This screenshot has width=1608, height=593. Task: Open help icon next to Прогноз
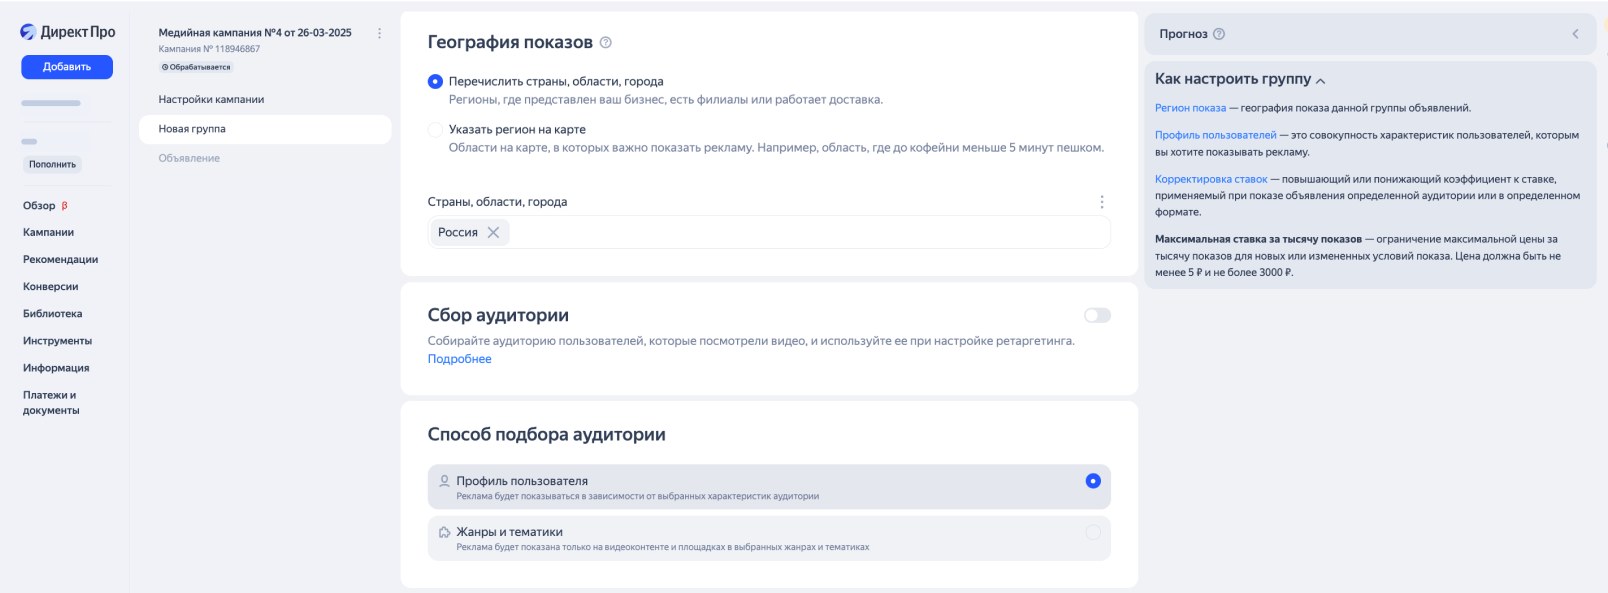[1219, 34]
